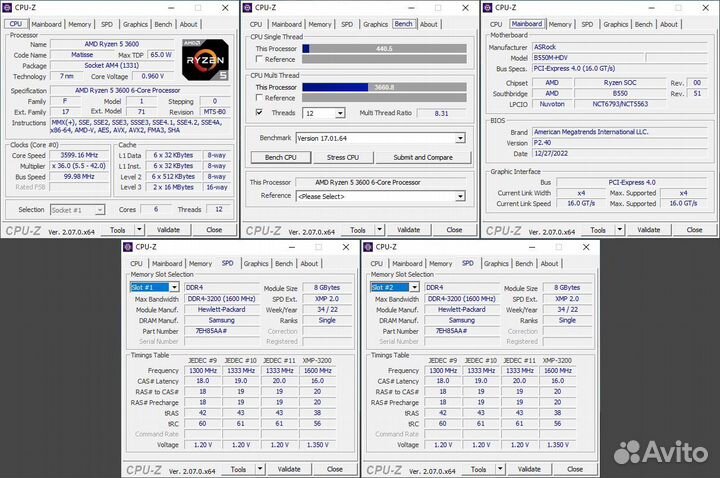Click the Close button in the Slot #1 SPD window
The image size is (720, 478).
pyautogui.click(x=334, y=469)
